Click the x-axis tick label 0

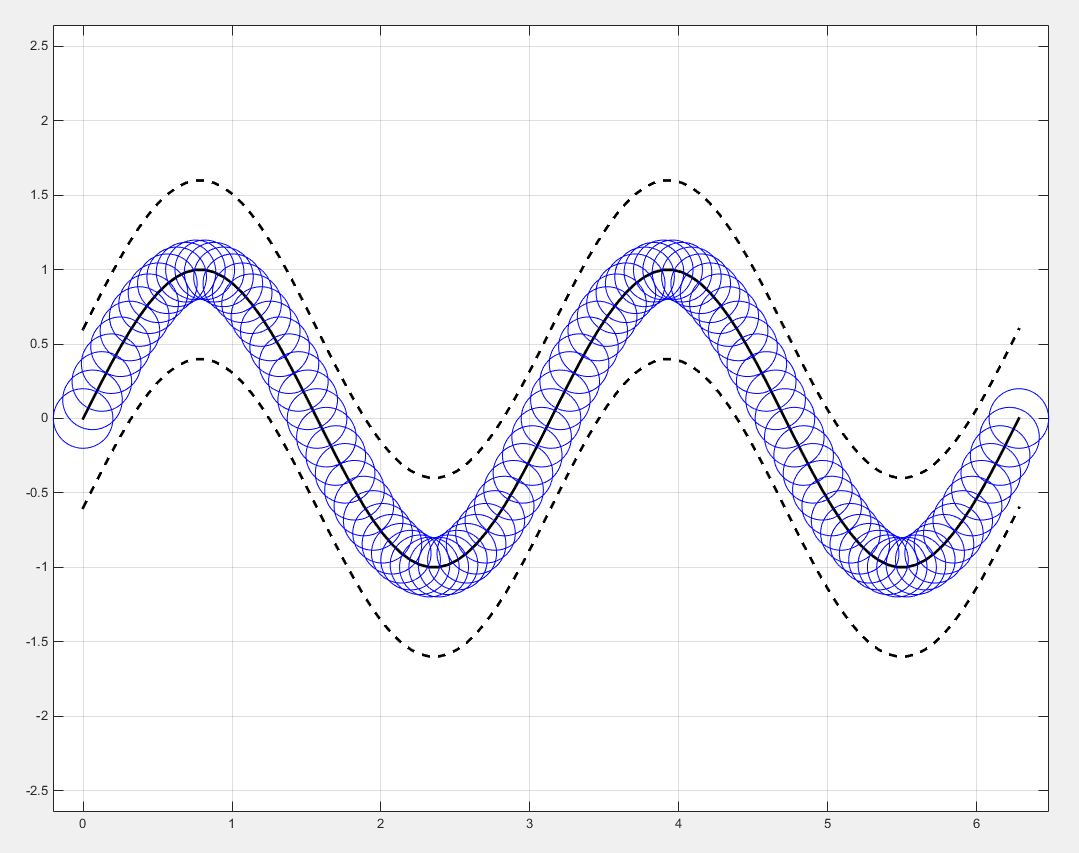click(x=83, y=825)
